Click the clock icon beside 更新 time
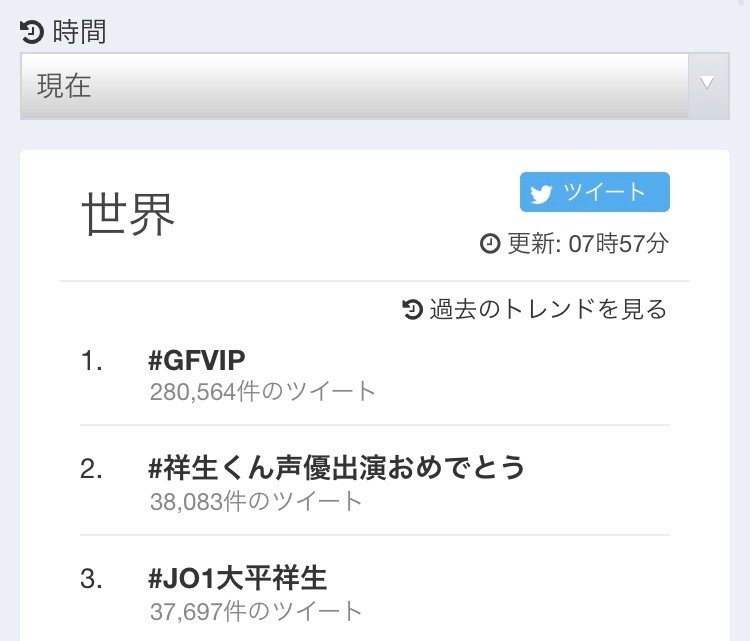The width and height of the screenshot is (750, 641). point(490,243)
